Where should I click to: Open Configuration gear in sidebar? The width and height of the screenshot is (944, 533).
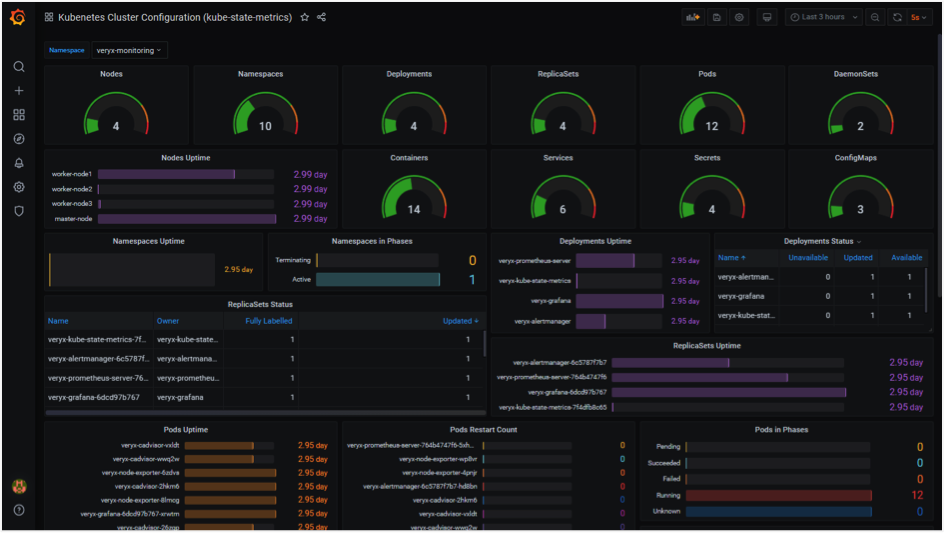(19, 187)
